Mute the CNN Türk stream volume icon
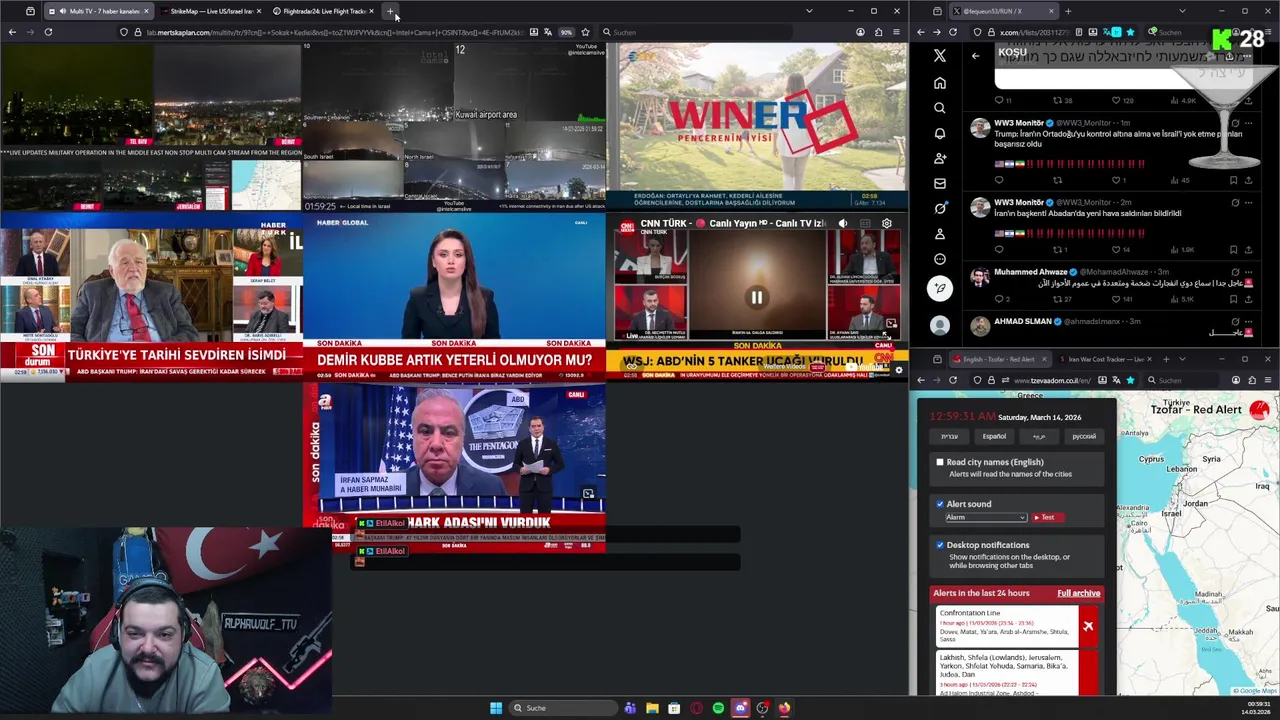 [842, 224]
